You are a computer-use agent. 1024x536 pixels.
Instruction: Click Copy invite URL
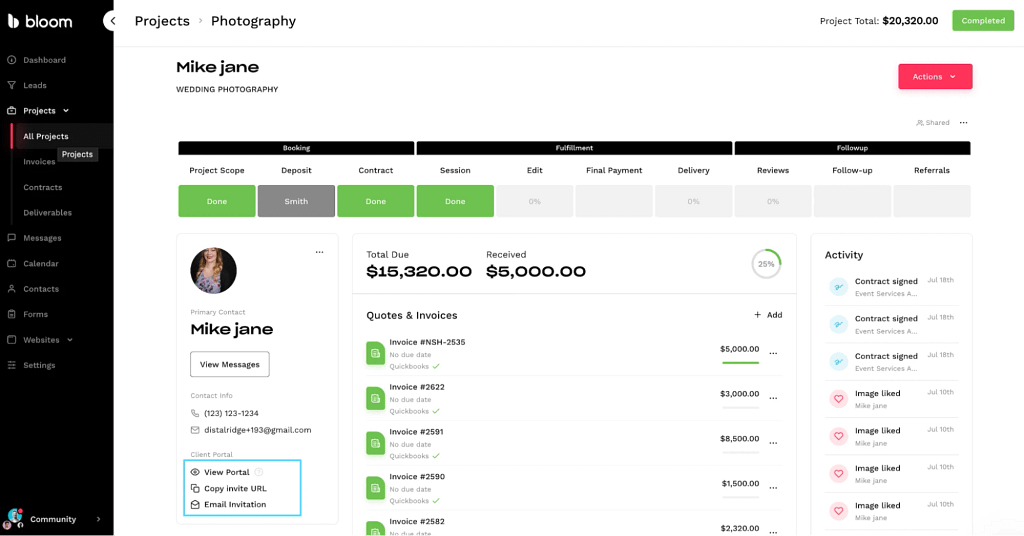[x=235, y=488]
